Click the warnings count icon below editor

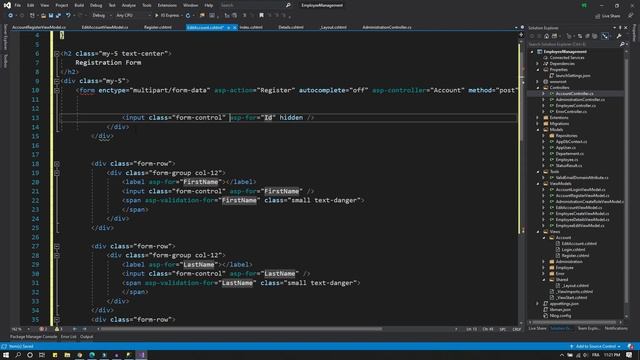[58, 329]
